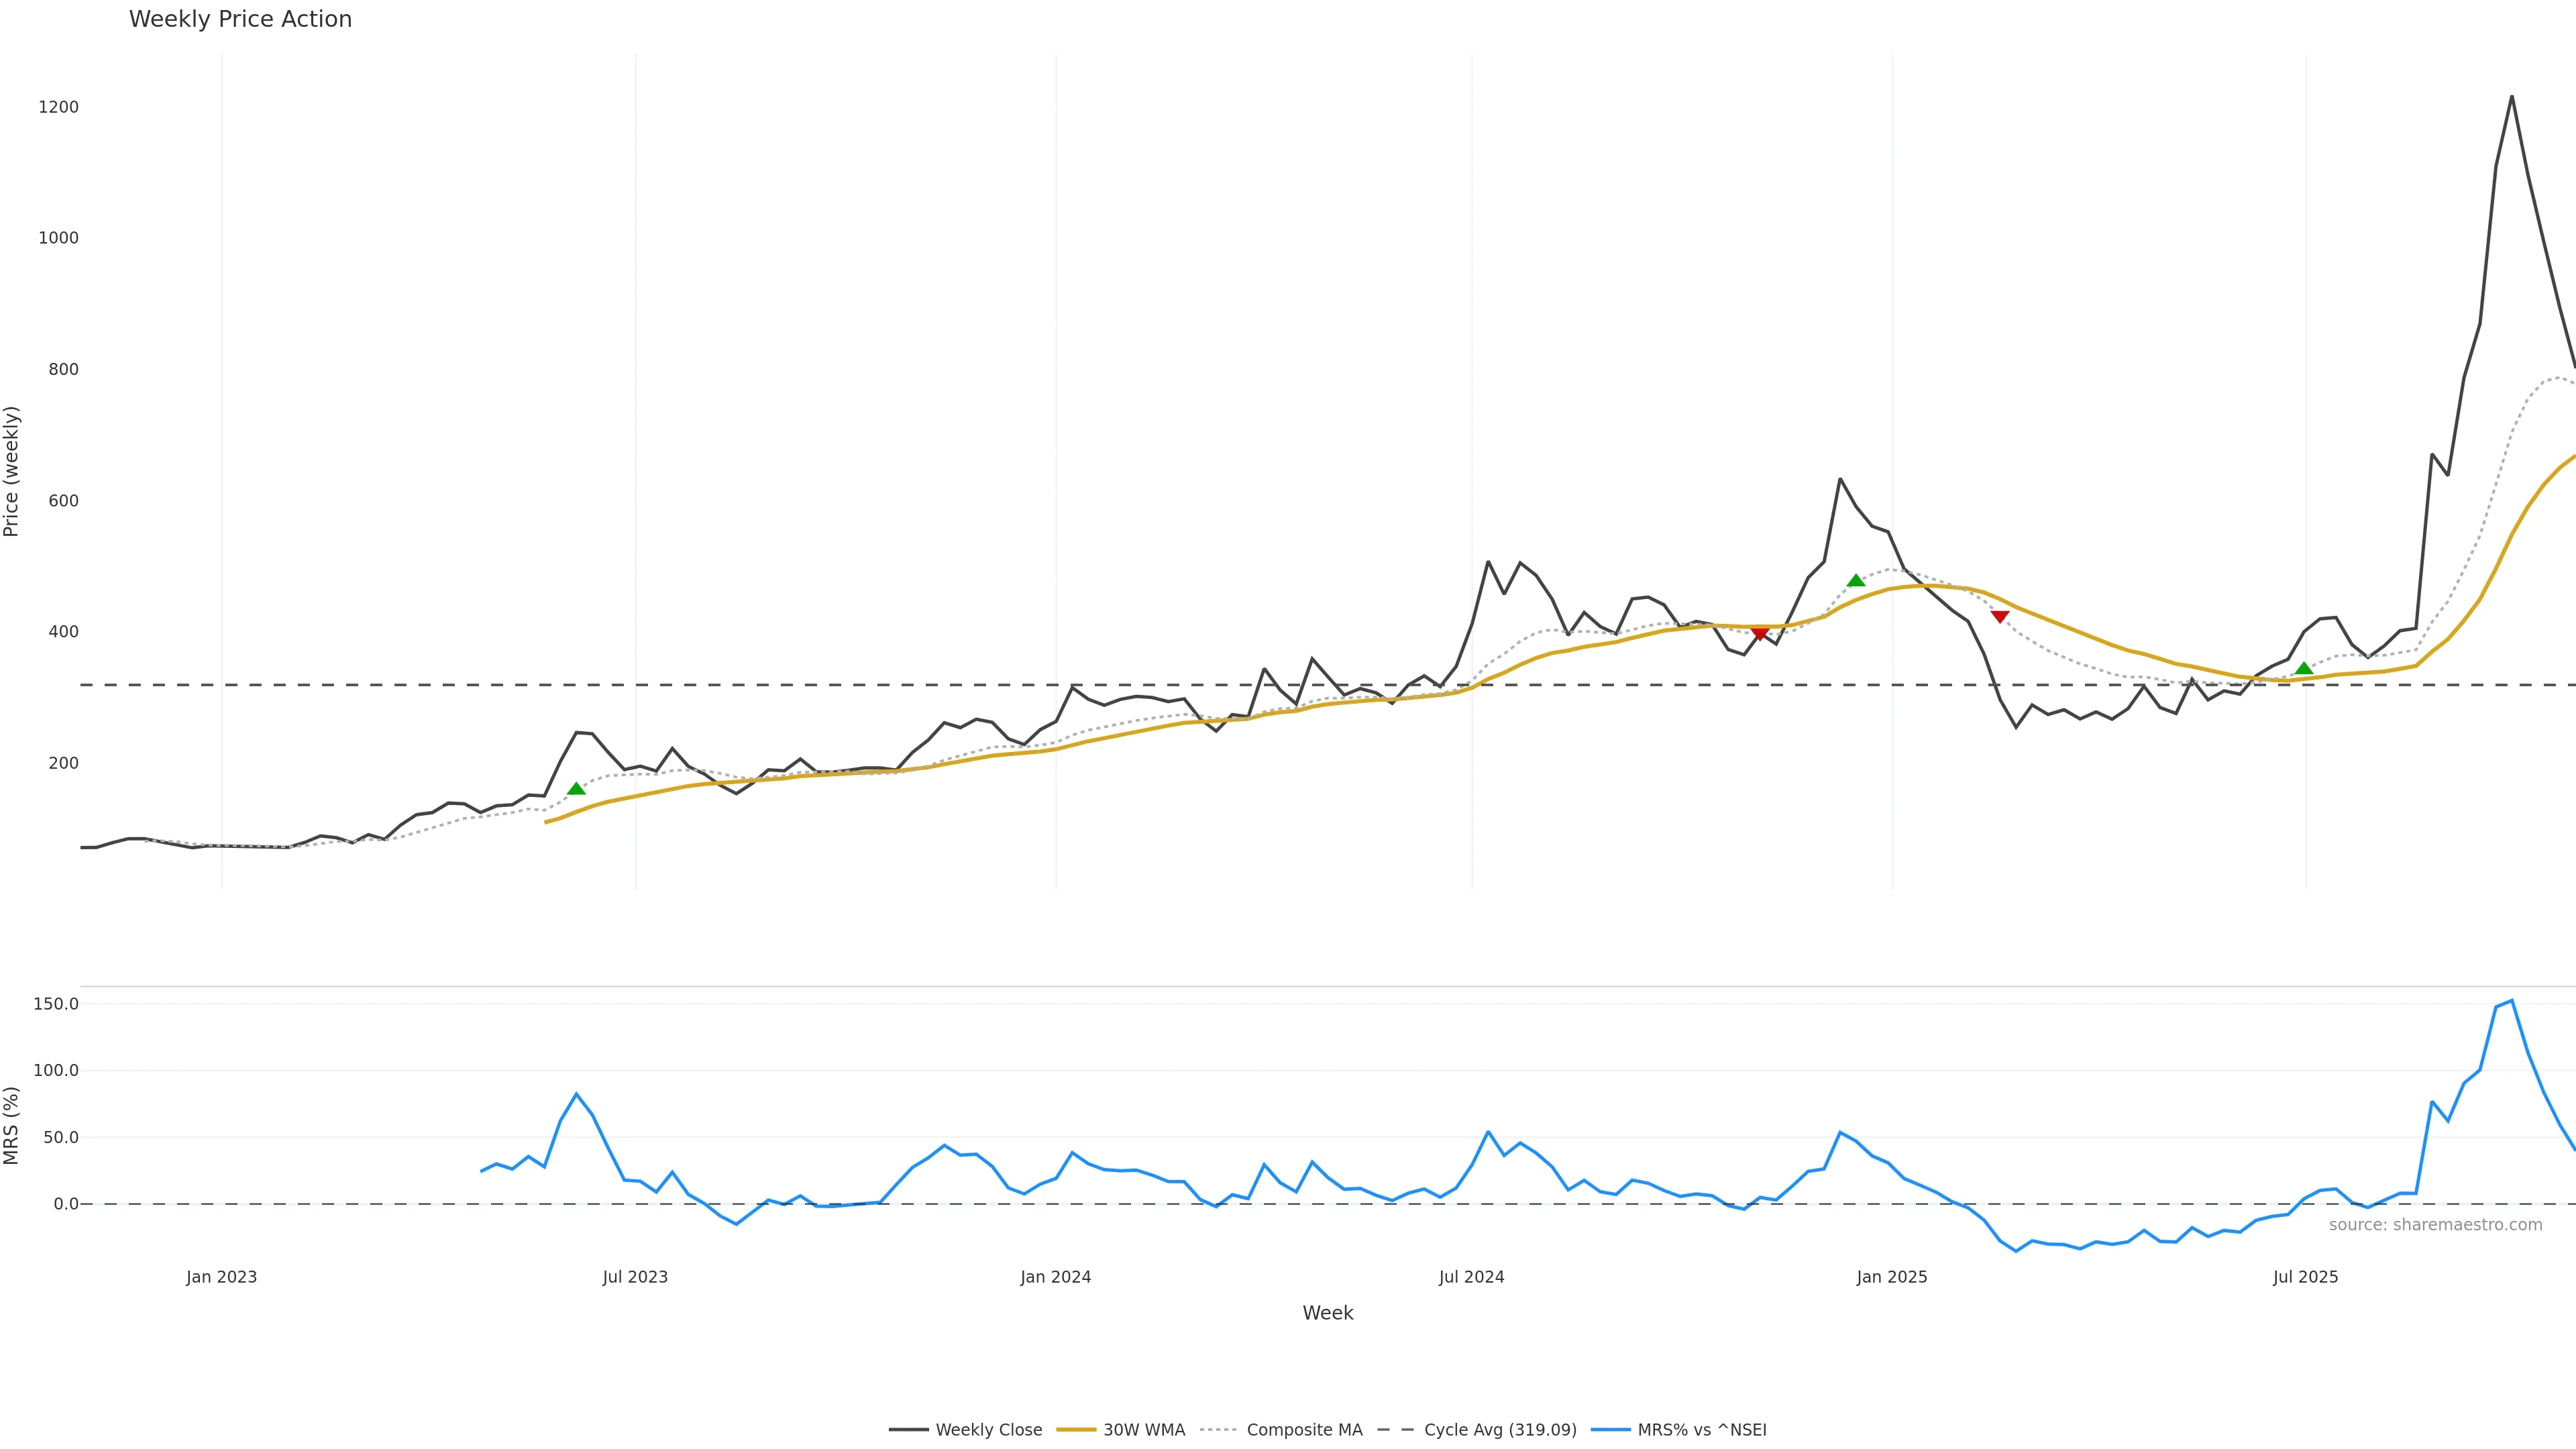Click the 1200 price axis tick label
This screenshot has height=1449, width=2576.
(58, 107)
